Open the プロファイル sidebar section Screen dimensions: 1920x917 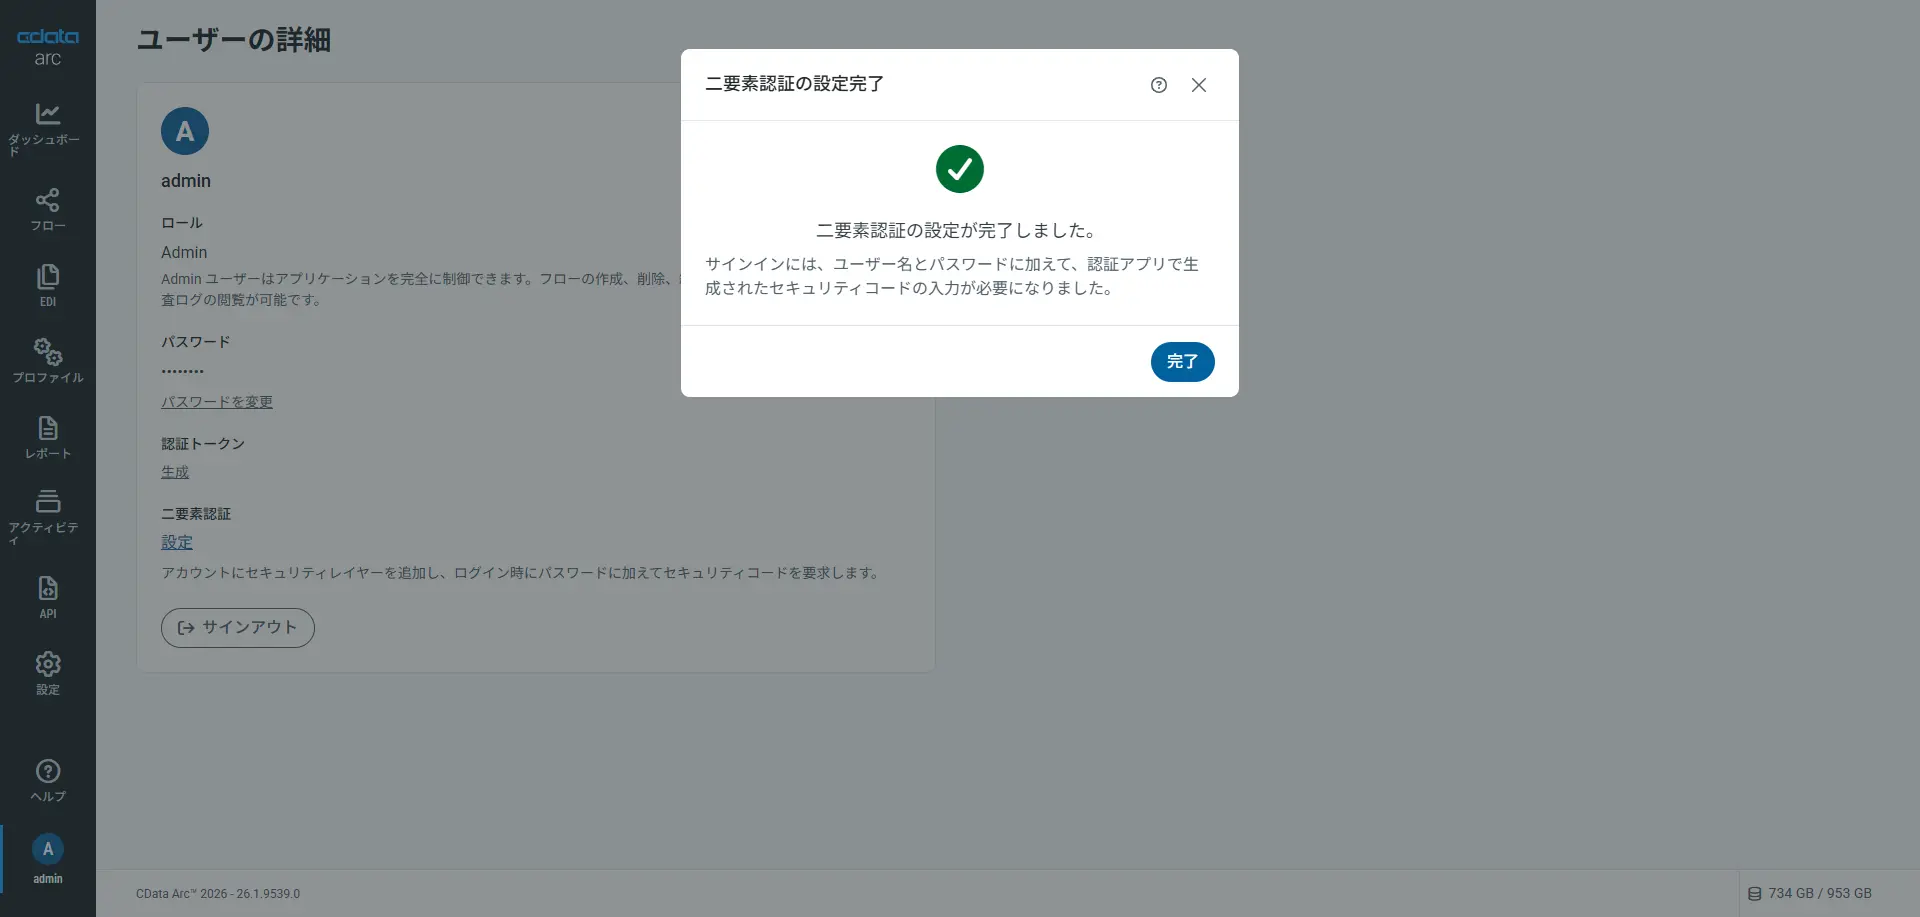point(48,362)
